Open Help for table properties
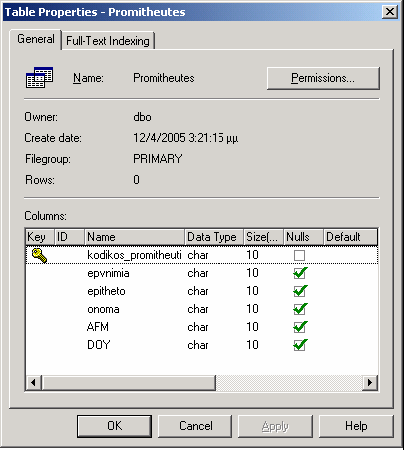Screen dimensions: 404x450 [x=356, y=426]
